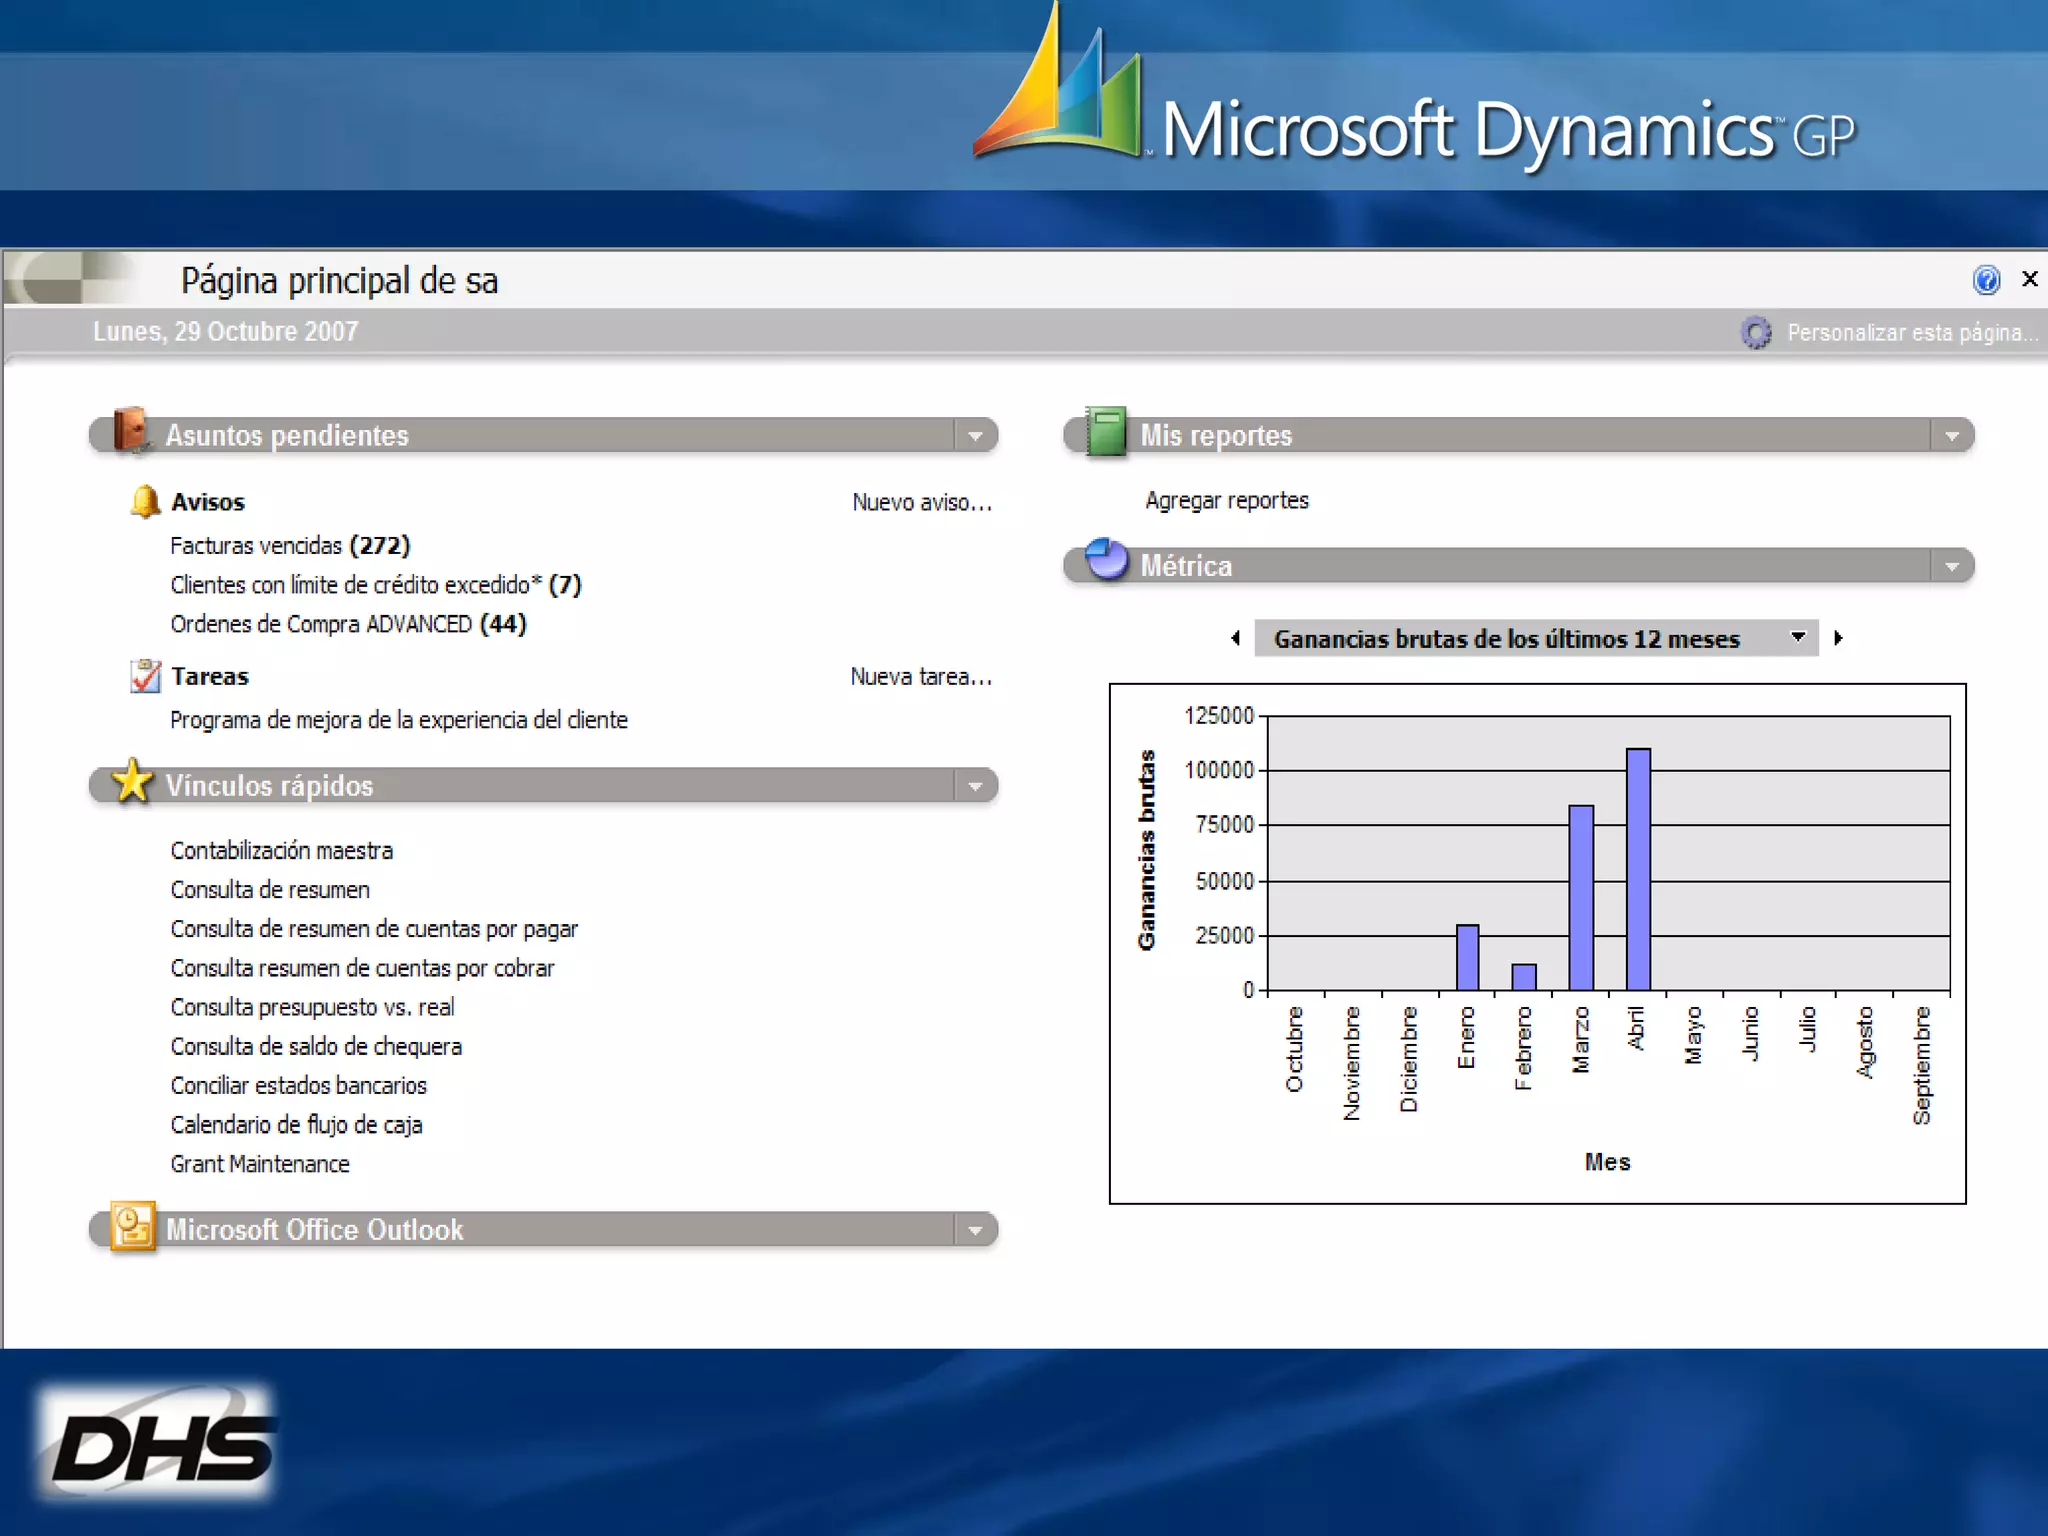Image resolution: width=2048 pixels, height=1536 pixels.
Task: Click the green Mis reportes book icon
Action: 1106,431
